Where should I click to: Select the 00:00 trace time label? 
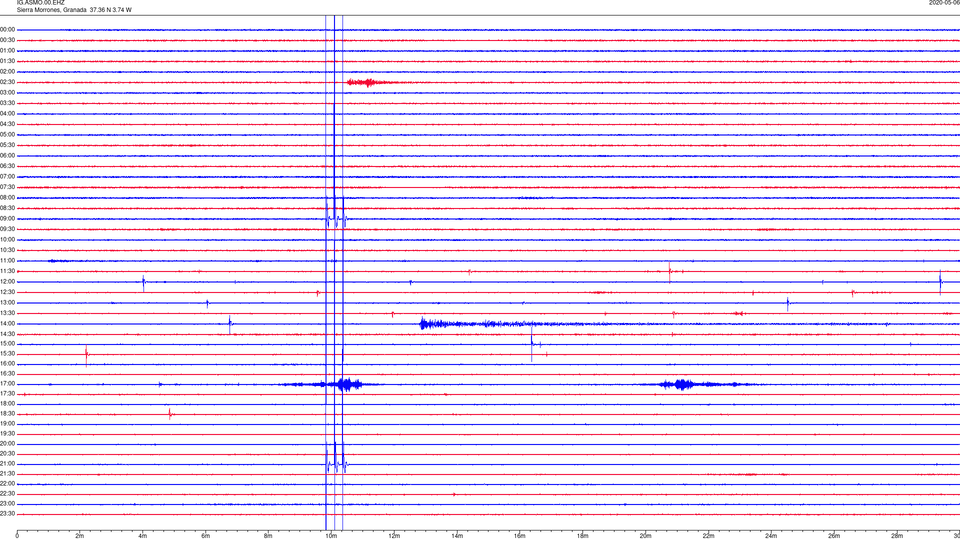[x=7, y=29]
